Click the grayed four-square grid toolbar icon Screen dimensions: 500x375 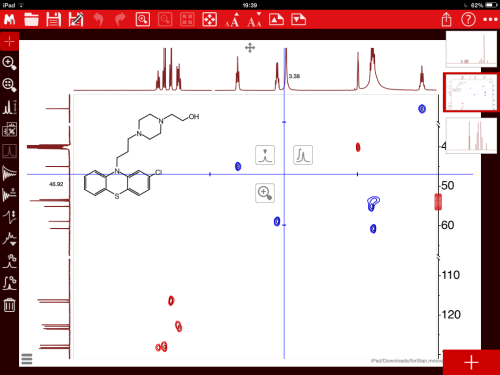tap(187, 20)
